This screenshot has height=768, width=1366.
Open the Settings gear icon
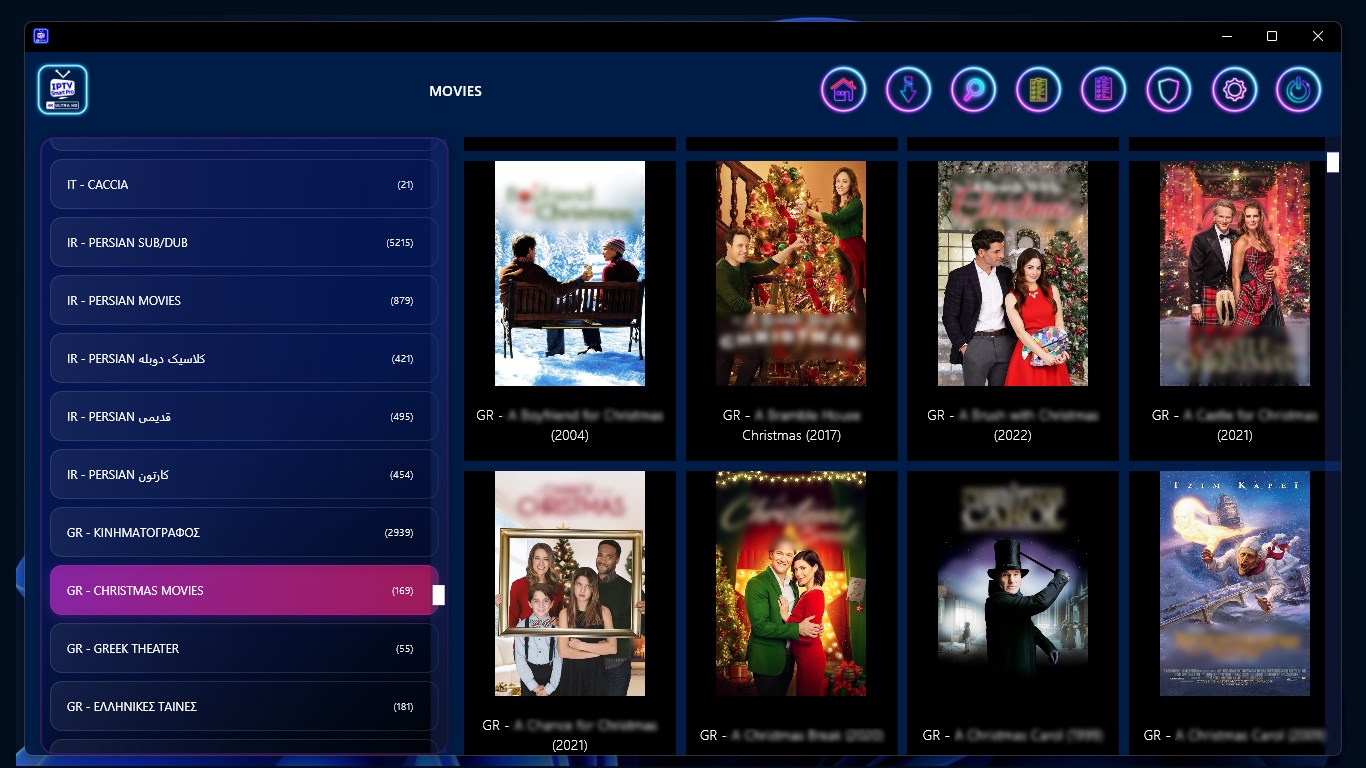1233,89
